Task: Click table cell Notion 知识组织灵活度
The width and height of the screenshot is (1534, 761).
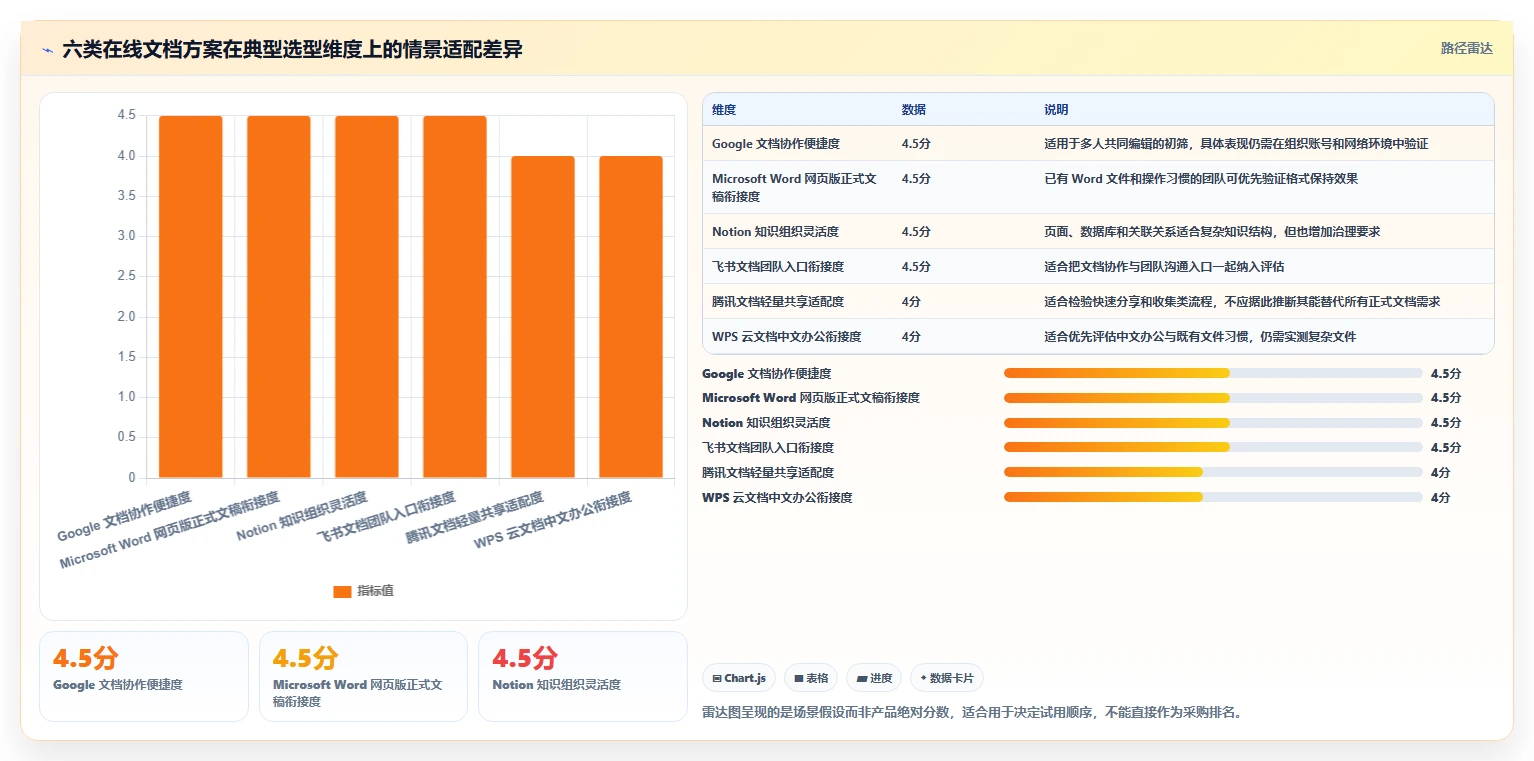Action: tap(775, 232)
